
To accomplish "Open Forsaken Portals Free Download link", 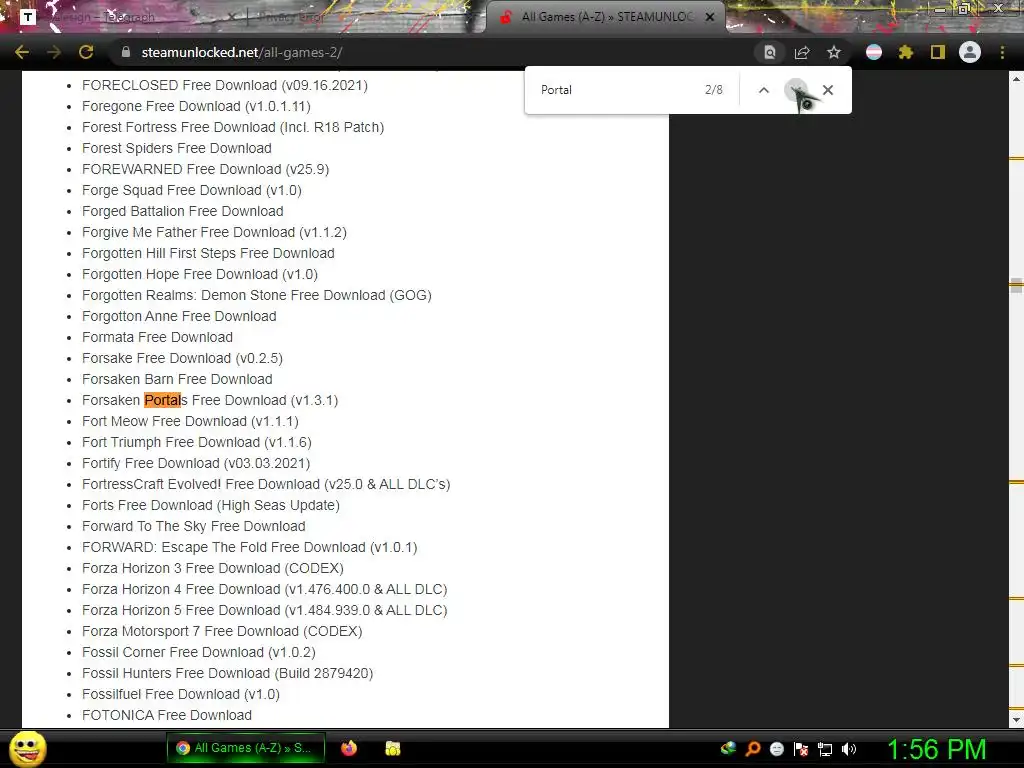I will 210,400.
